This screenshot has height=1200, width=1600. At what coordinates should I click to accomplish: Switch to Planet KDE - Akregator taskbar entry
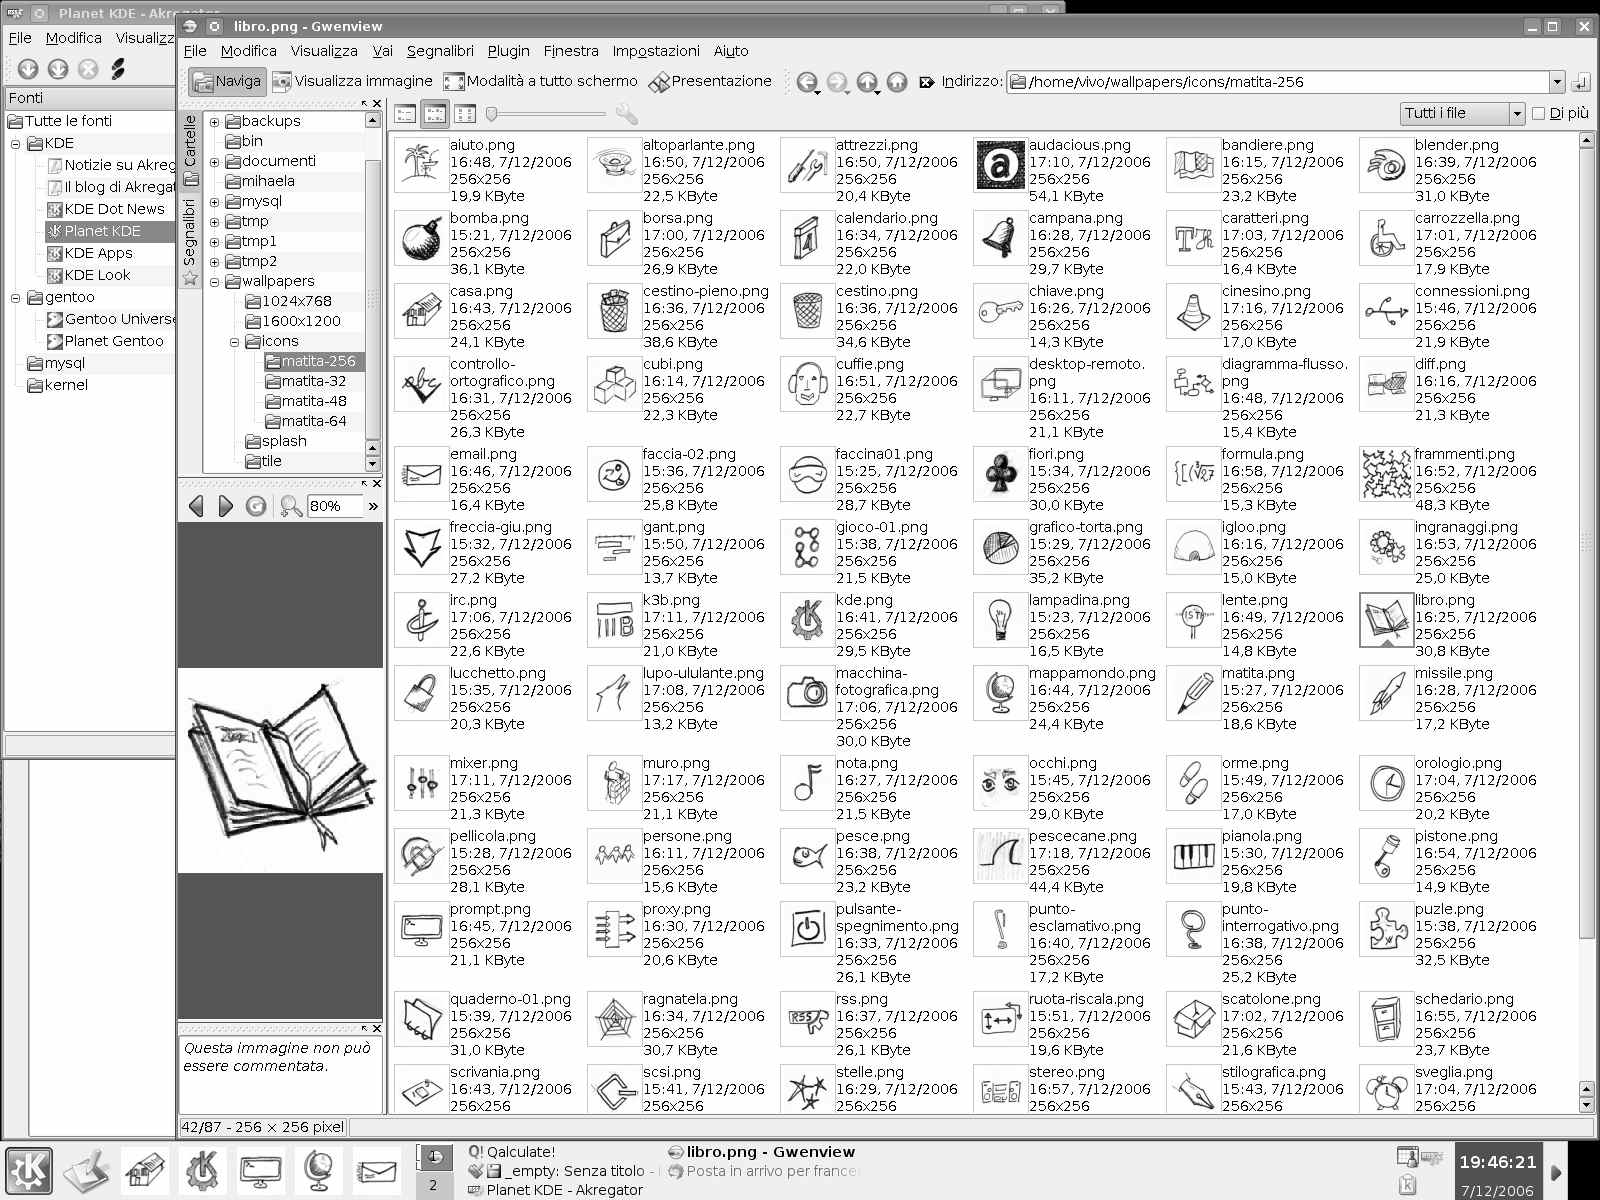point(556,1190)
